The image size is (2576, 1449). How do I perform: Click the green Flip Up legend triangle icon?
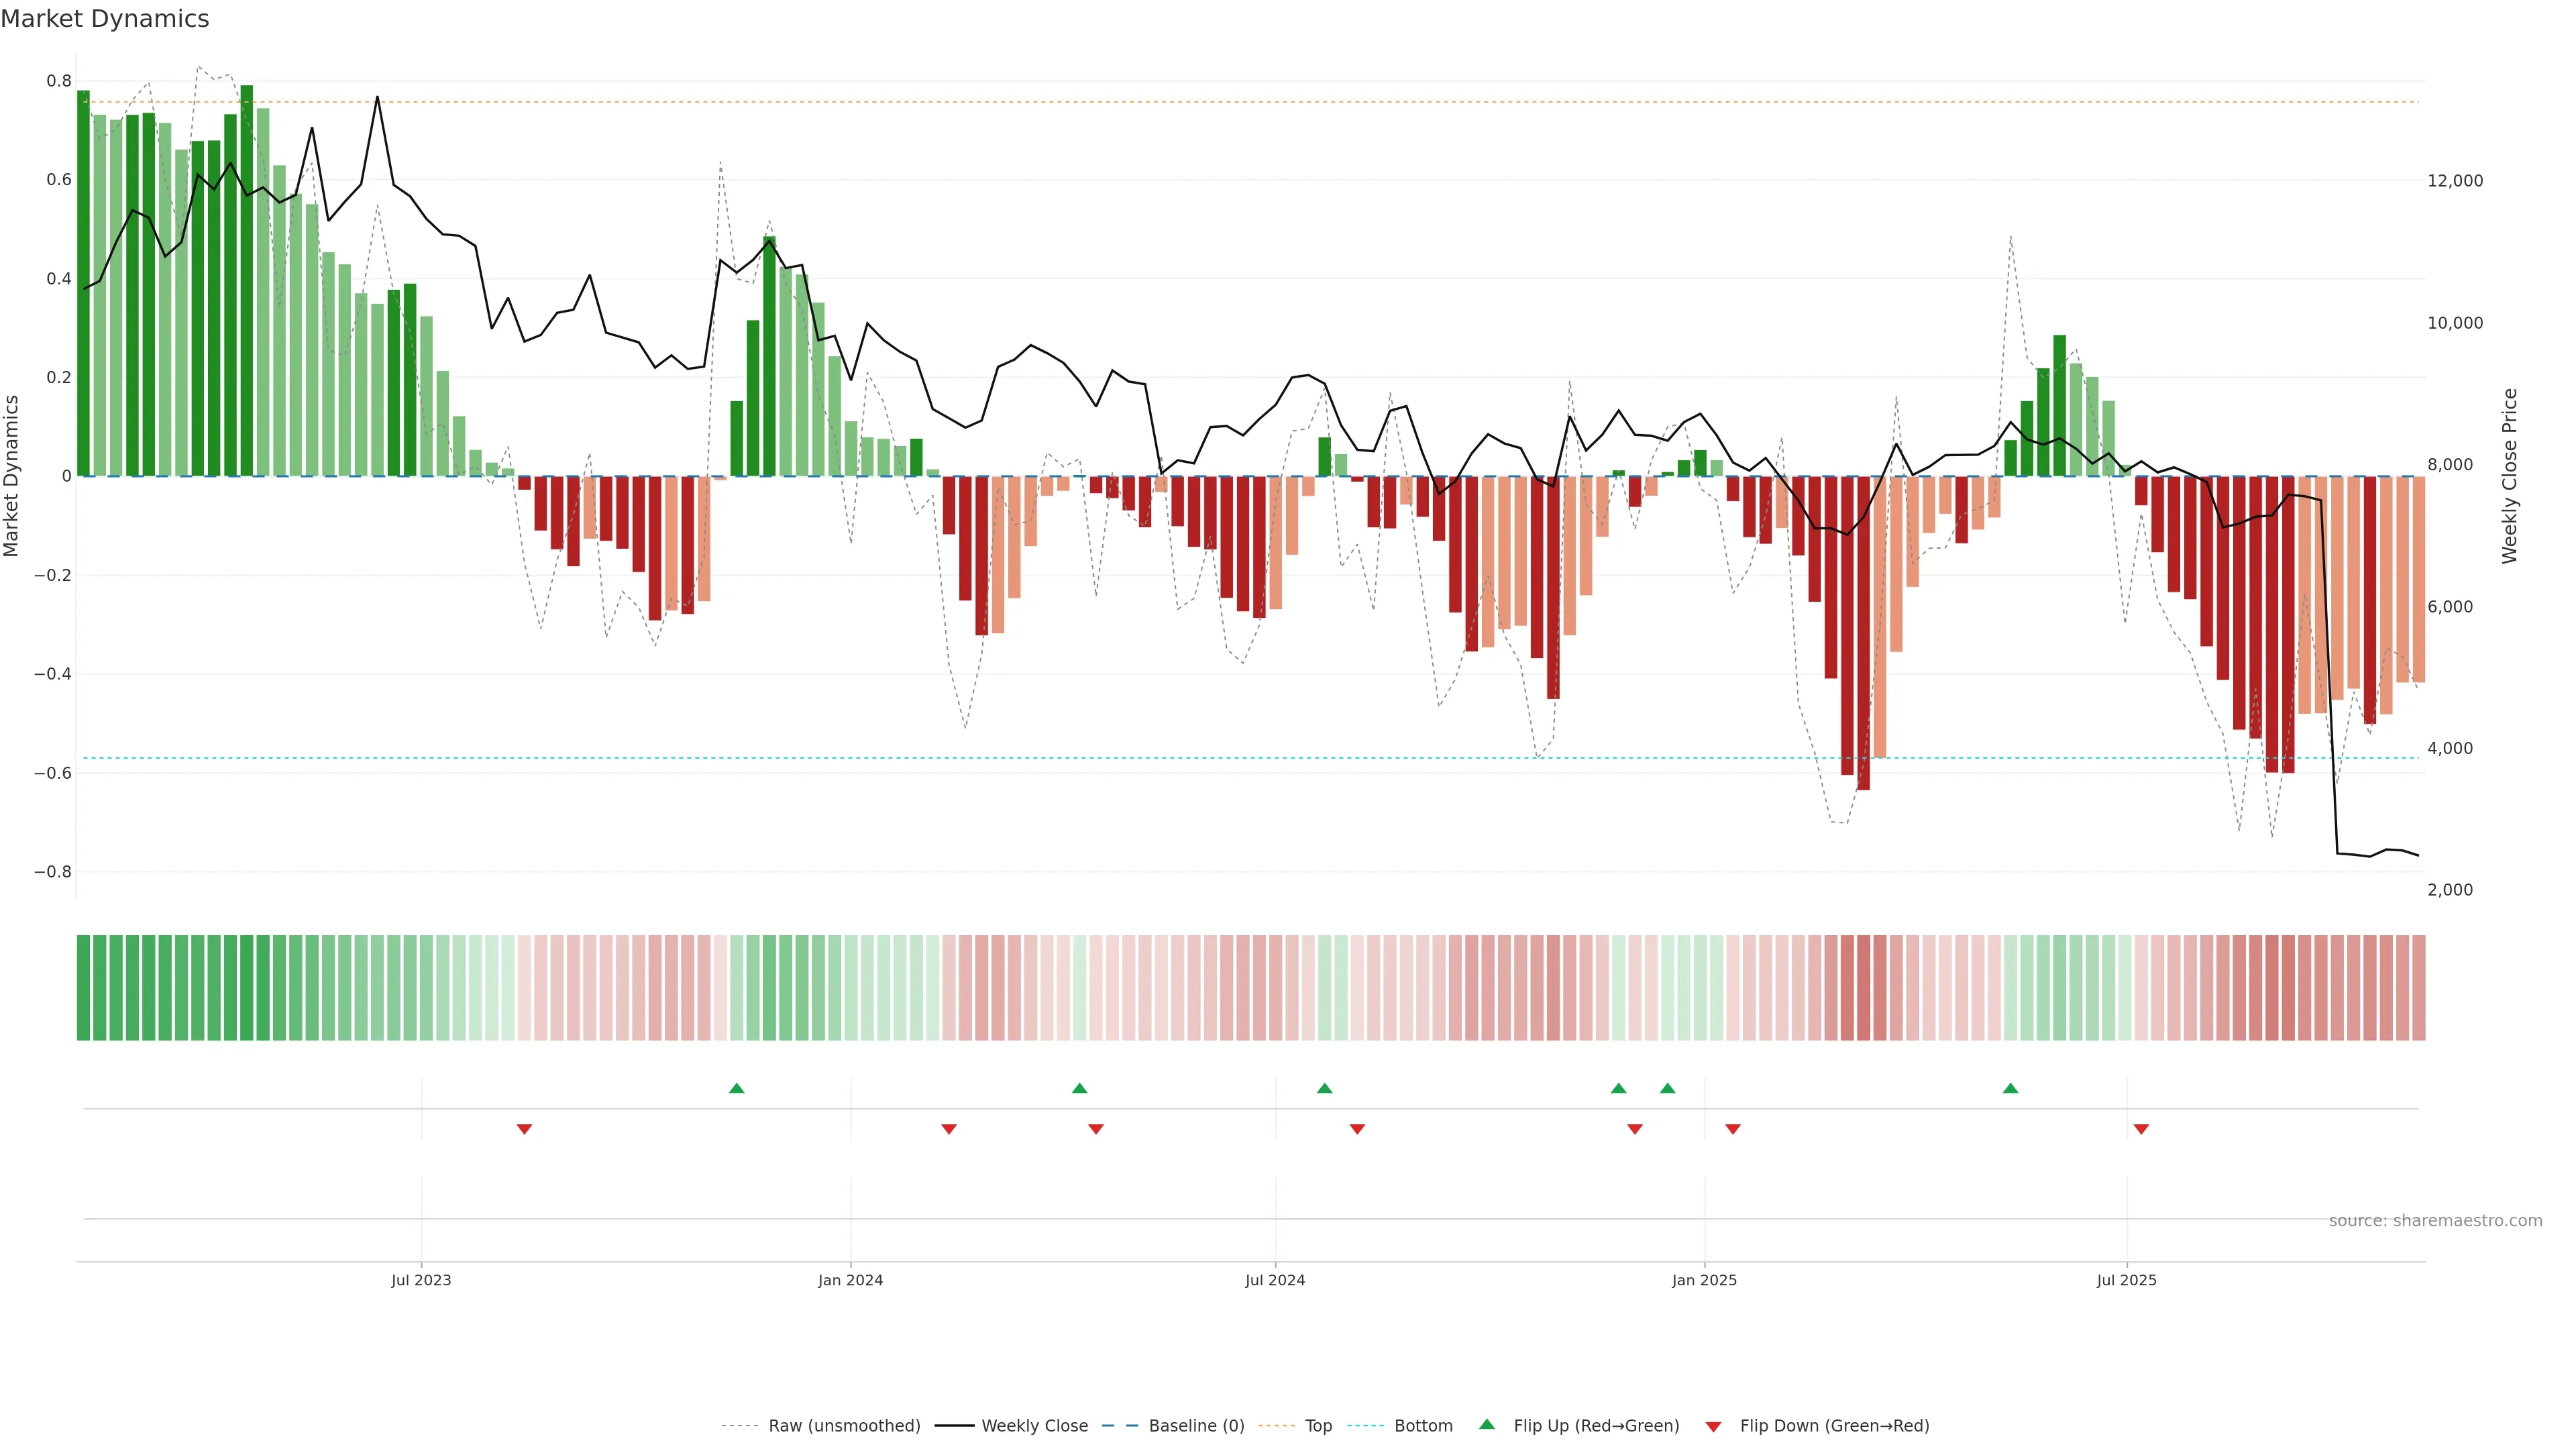tap(1487, 1424)
